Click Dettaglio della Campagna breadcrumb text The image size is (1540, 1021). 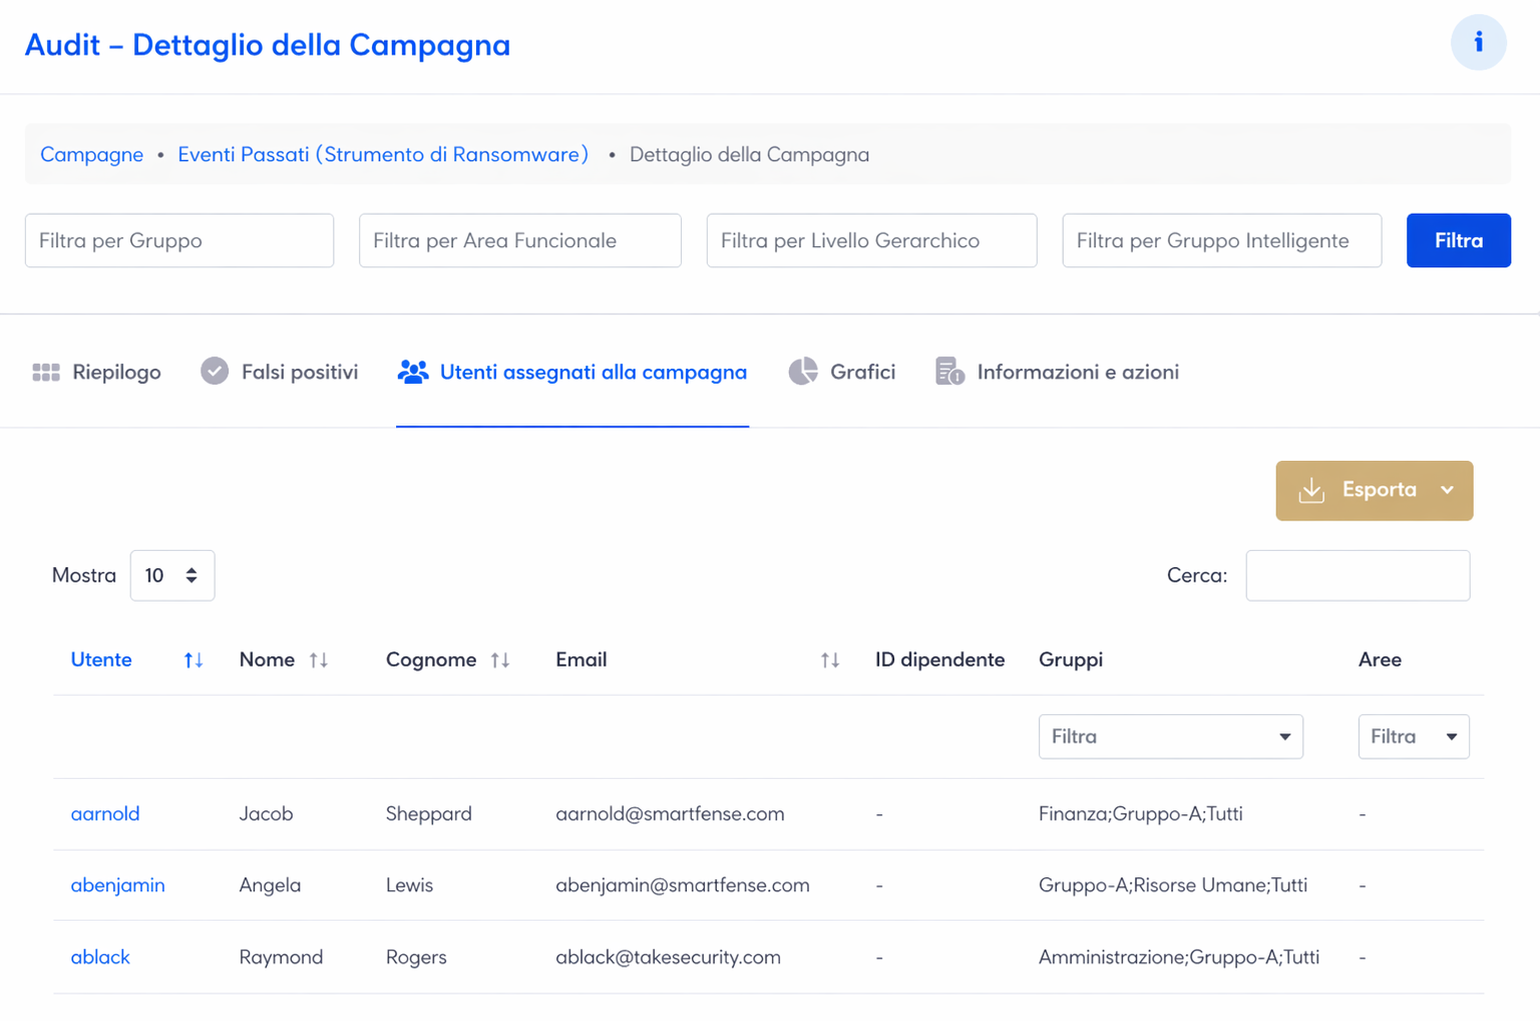point(749,155)
